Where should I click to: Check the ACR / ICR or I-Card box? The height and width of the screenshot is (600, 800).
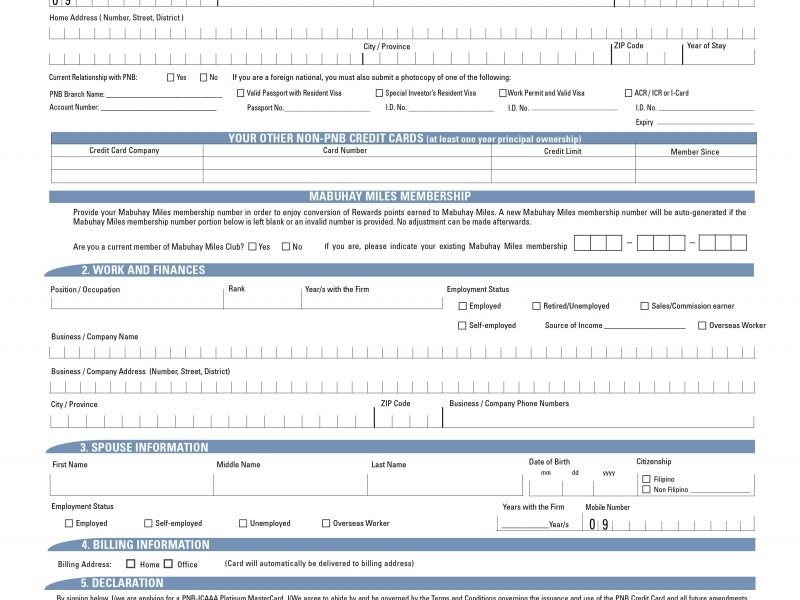[627, 93]
